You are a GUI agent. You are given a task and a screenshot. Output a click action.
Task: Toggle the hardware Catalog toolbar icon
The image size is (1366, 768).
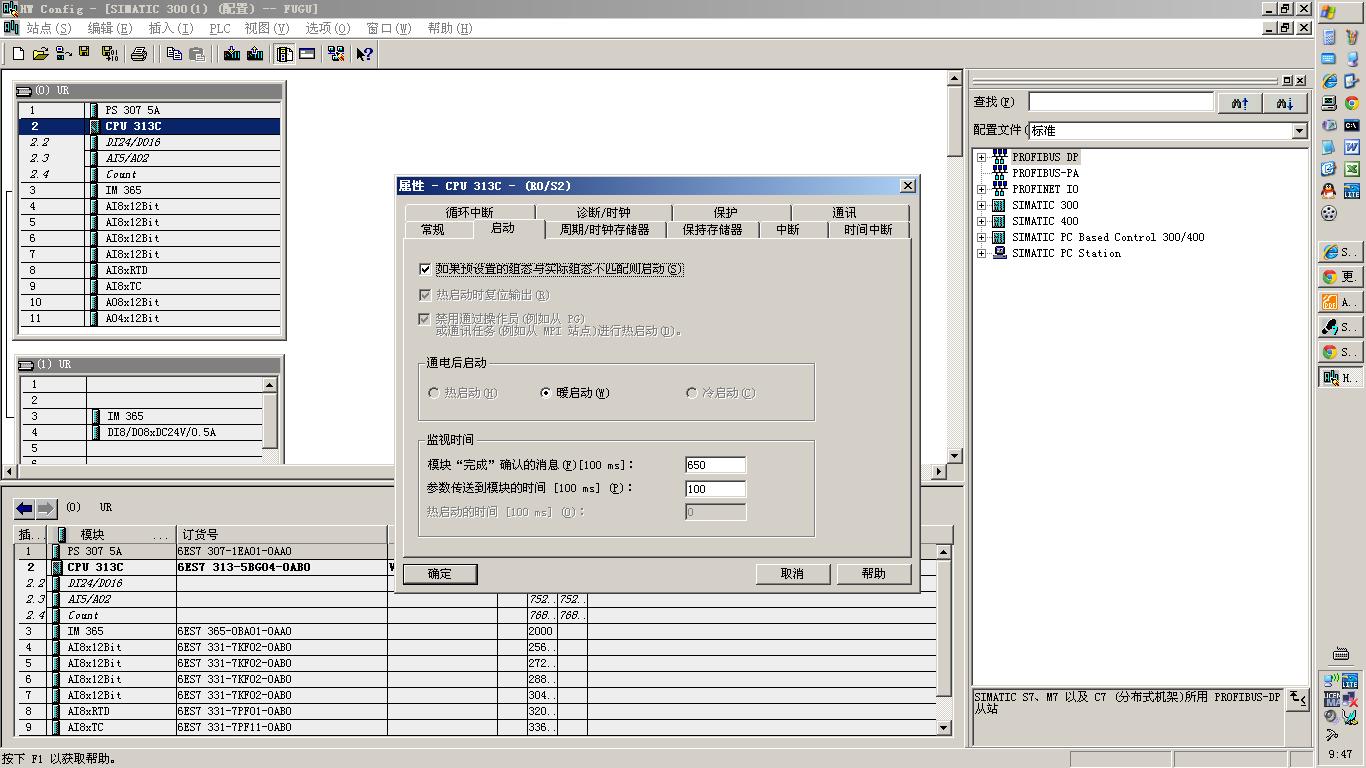pos(285,54)
